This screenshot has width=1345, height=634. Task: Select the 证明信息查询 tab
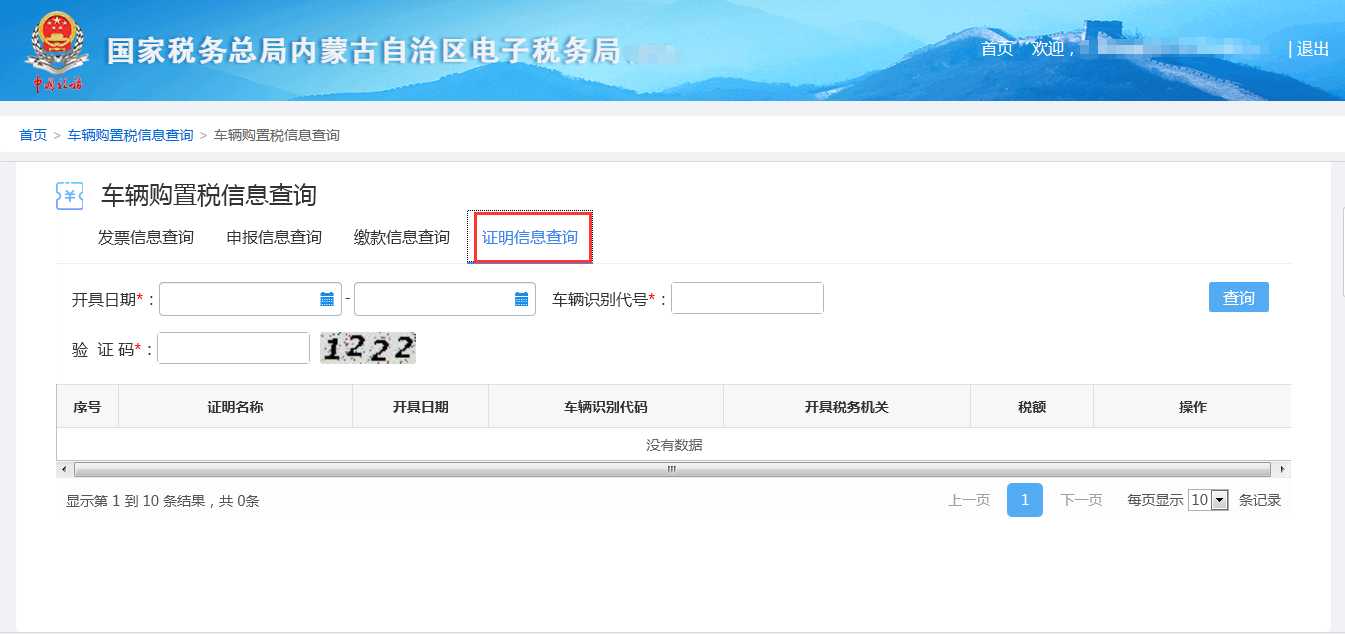(x=530, y=238)
